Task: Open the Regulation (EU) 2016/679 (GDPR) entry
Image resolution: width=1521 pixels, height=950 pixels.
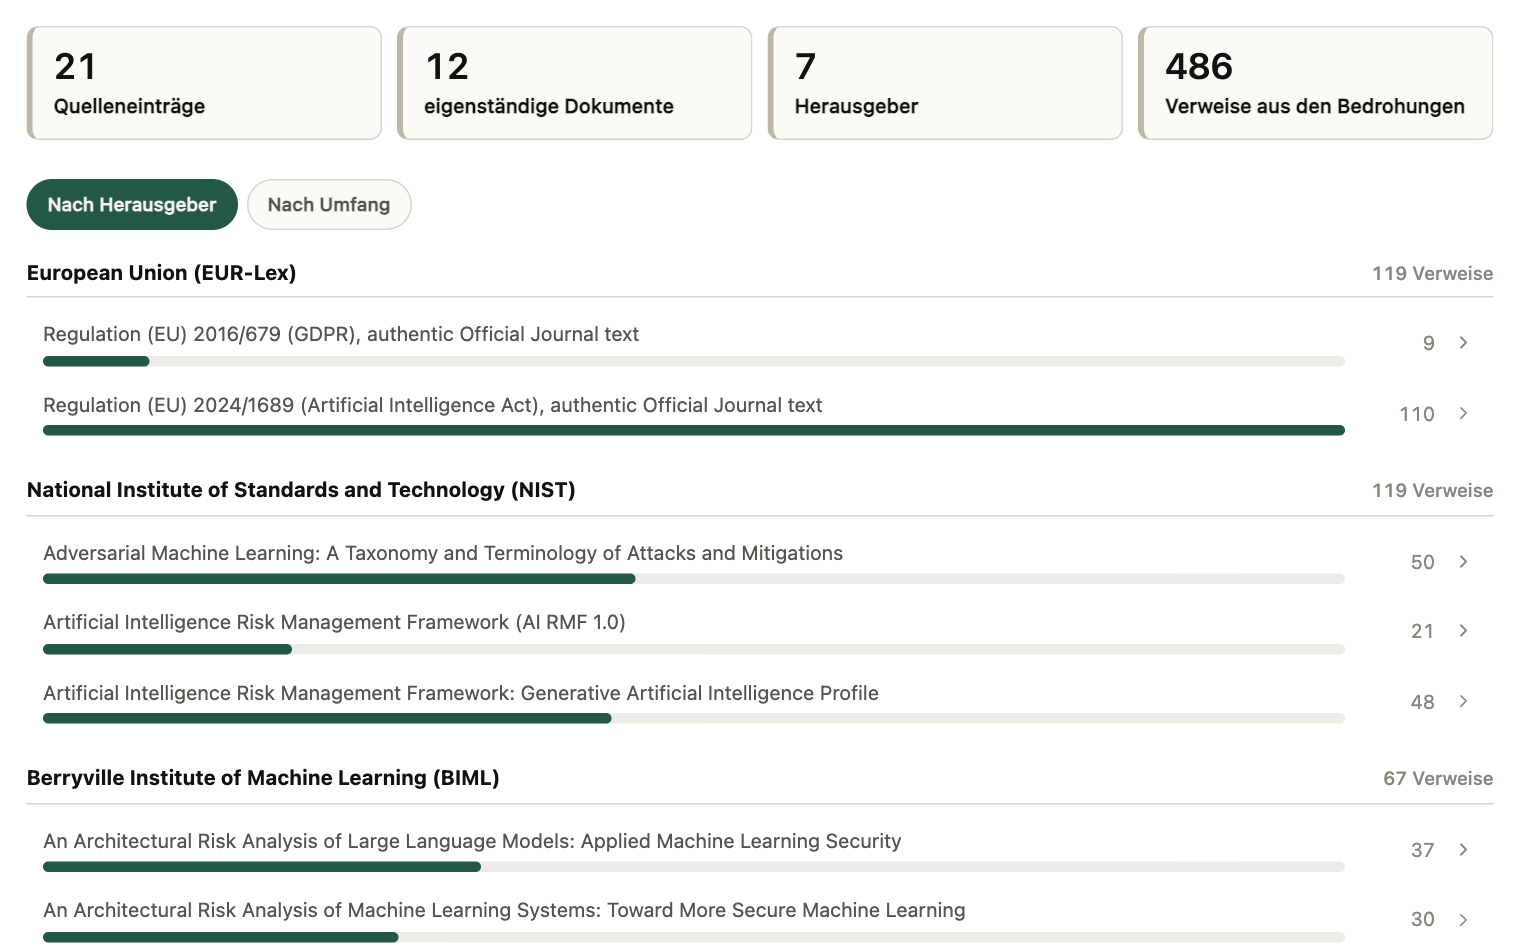Action: point(341,335)
